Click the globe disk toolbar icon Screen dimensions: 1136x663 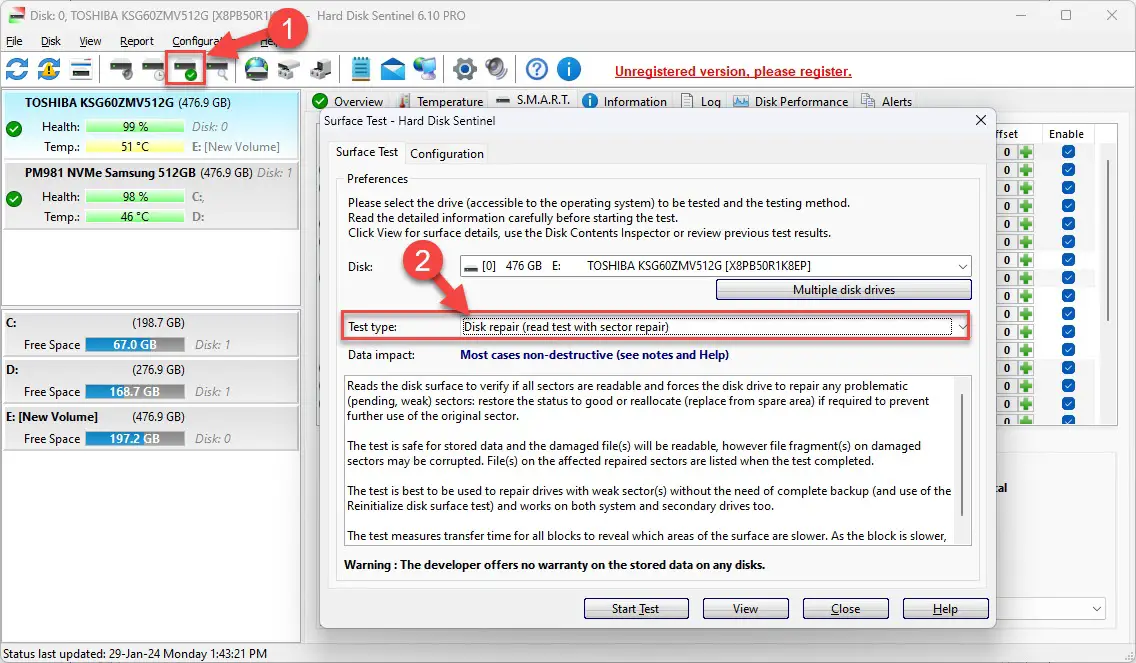(x=257, y=69)
